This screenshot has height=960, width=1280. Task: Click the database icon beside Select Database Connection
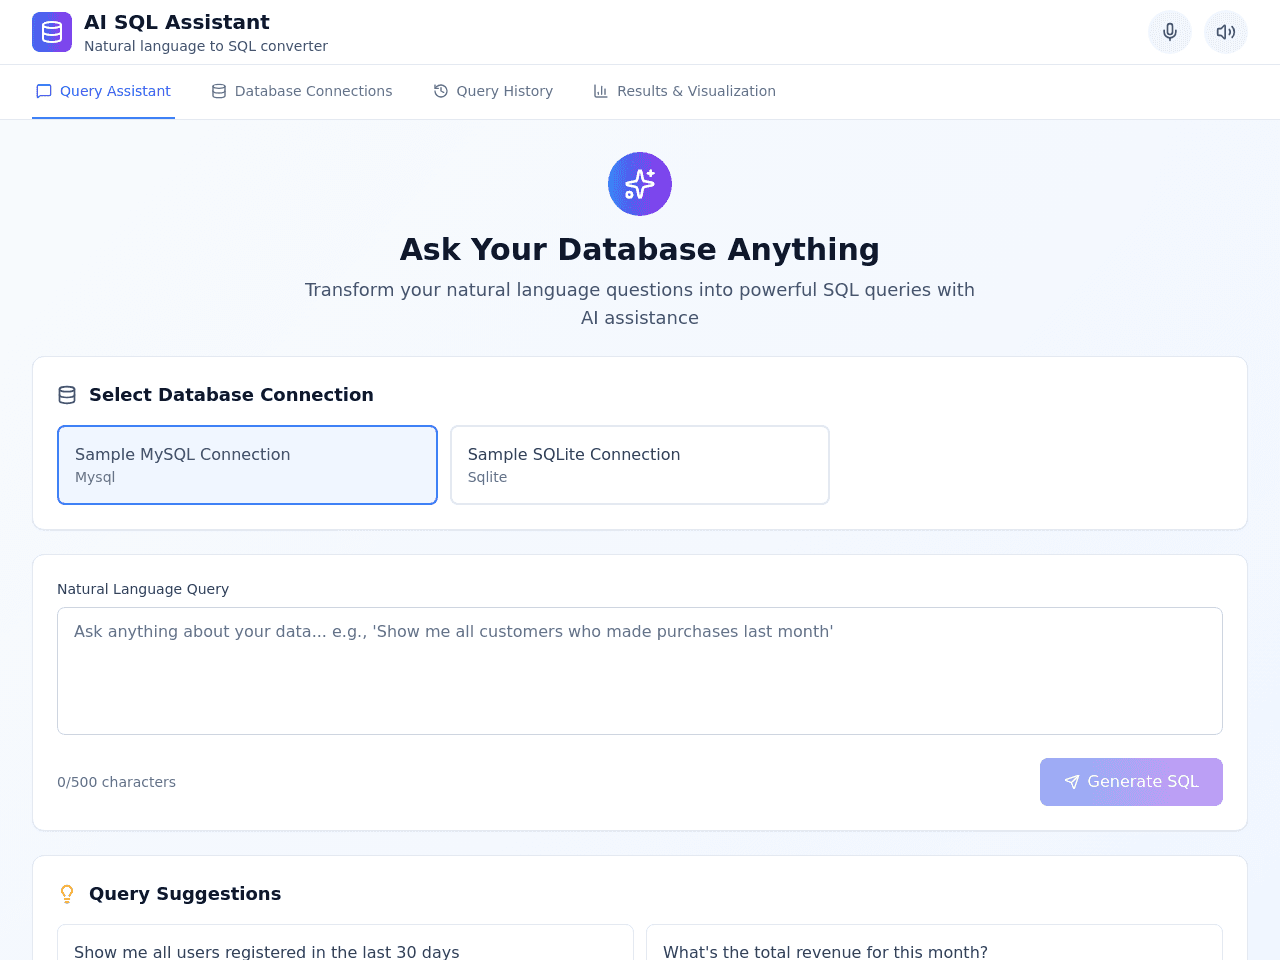[67, 395]
